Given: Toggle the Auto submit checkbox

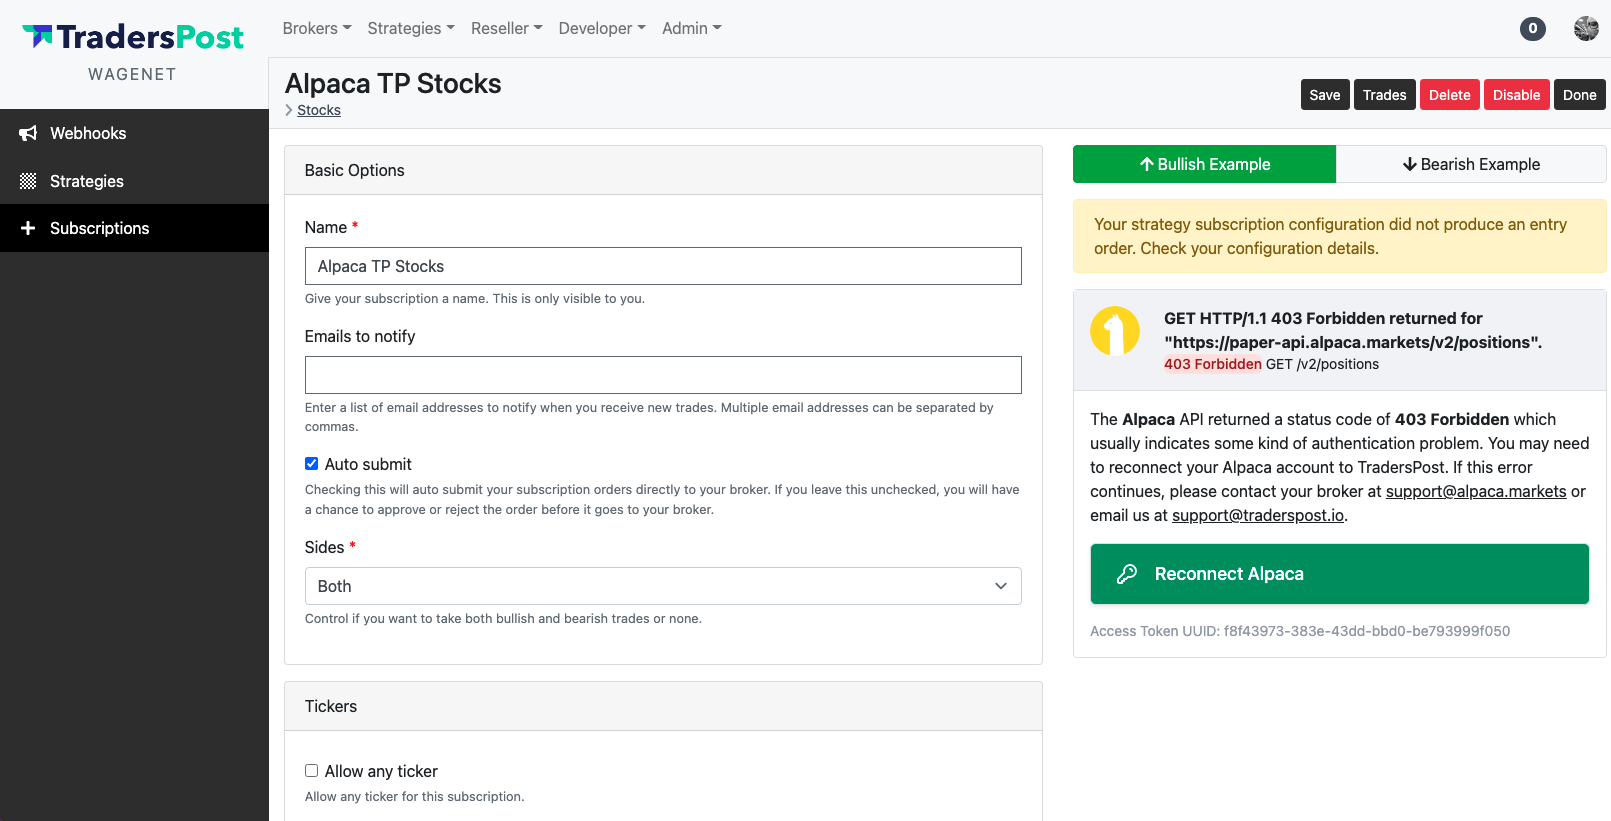Looking at the screenshot, I should (x=312, y=464).
